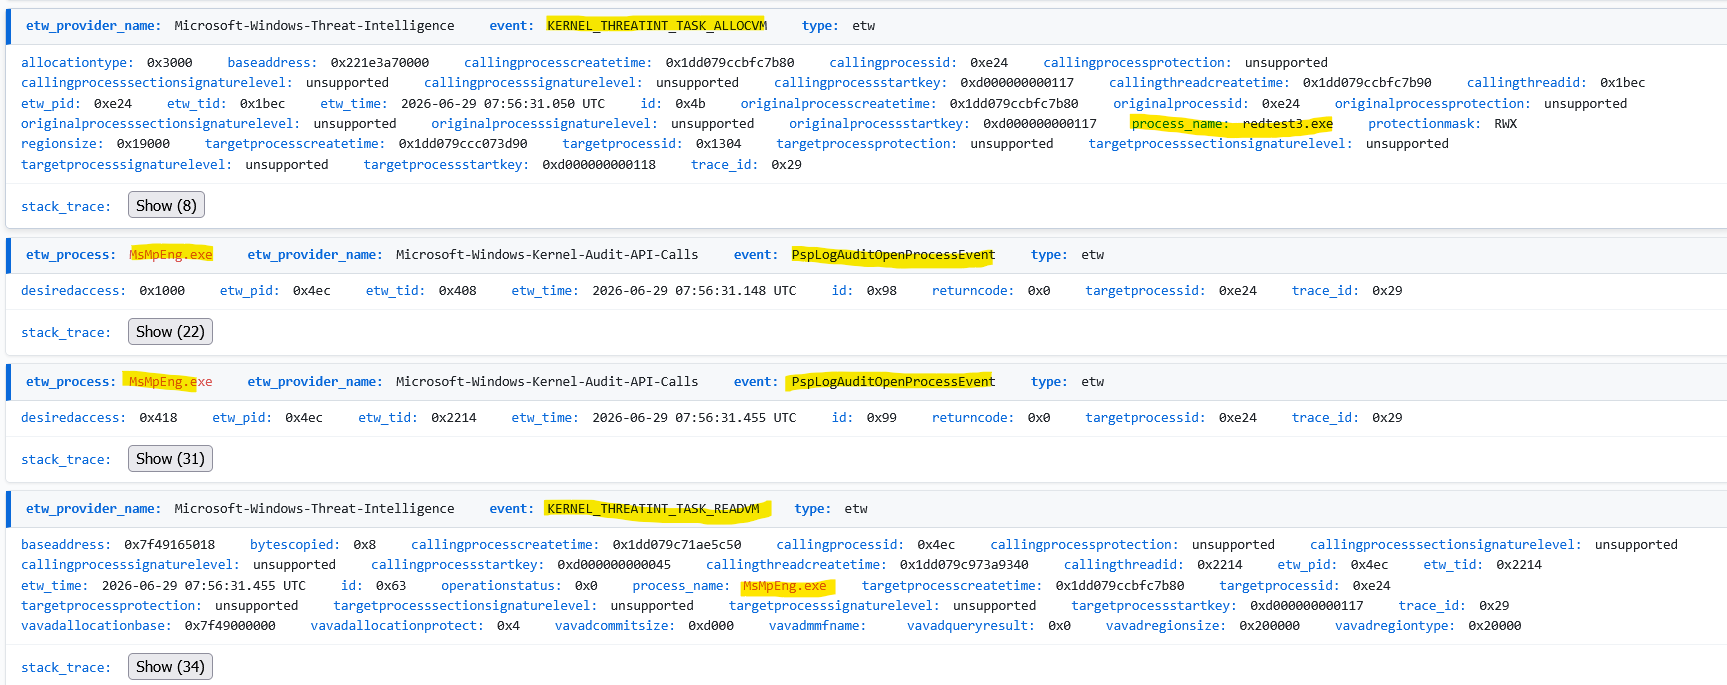Click the RWX protectionmask value
The width and height of the screenshot is (1727, 685).
[1505, 123]
